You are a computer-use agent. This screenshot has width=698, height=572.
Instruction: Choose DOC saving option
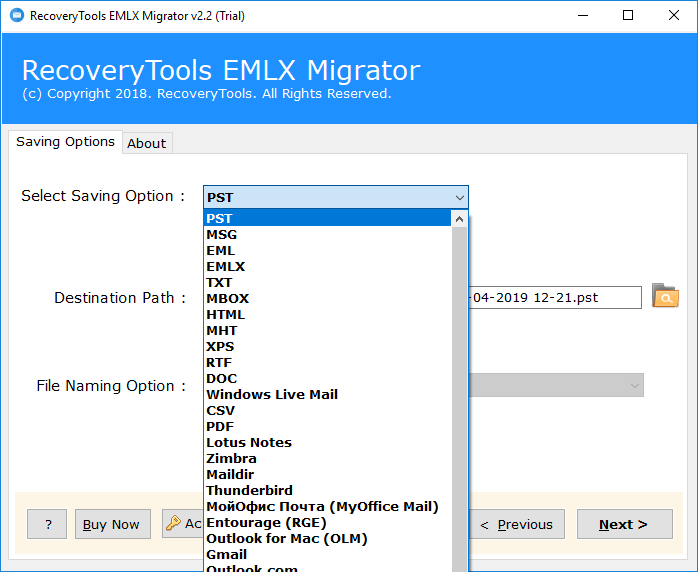[x=328, y=379]
